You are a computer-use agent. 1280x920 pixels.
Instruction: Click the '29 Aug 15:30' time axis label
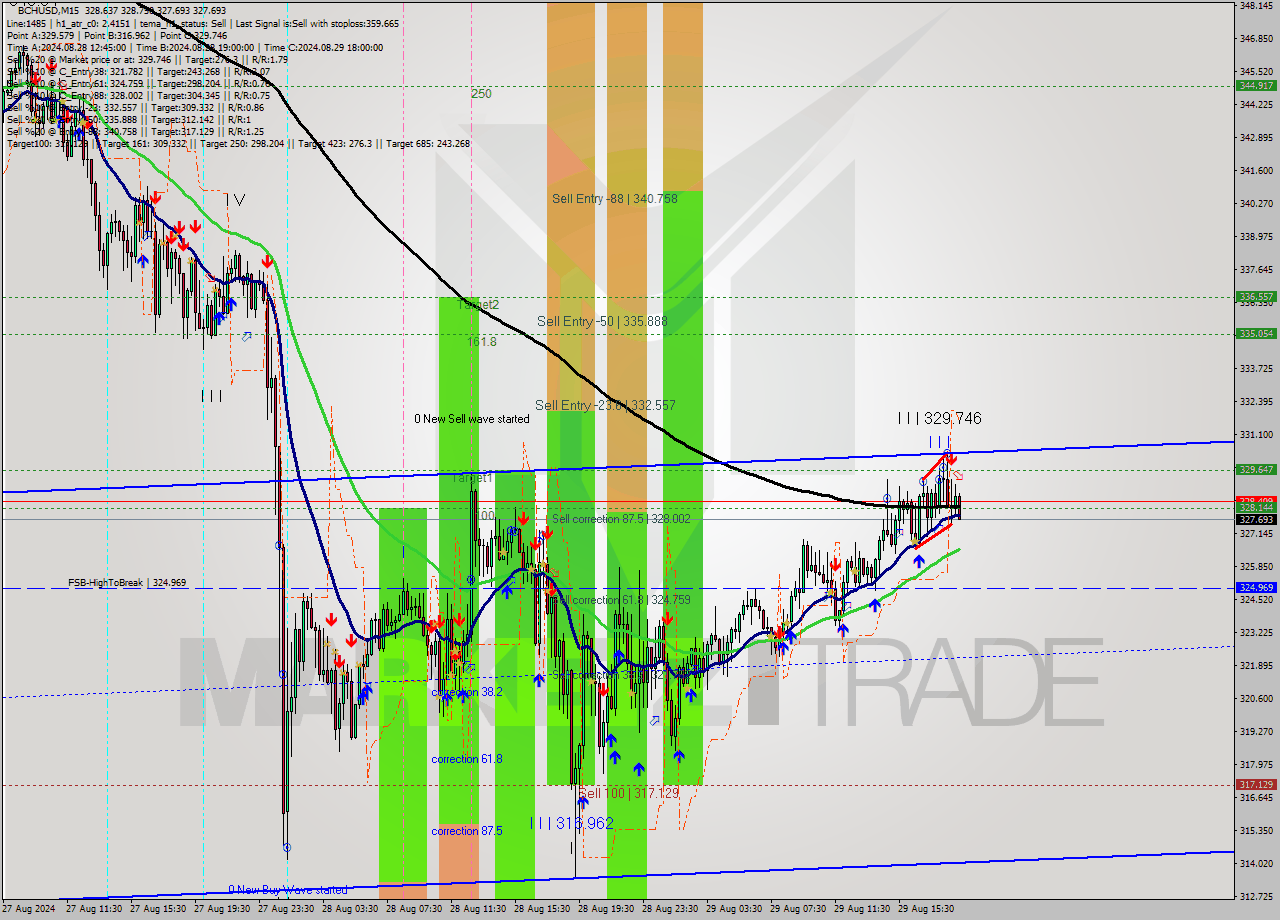(926, 910)
